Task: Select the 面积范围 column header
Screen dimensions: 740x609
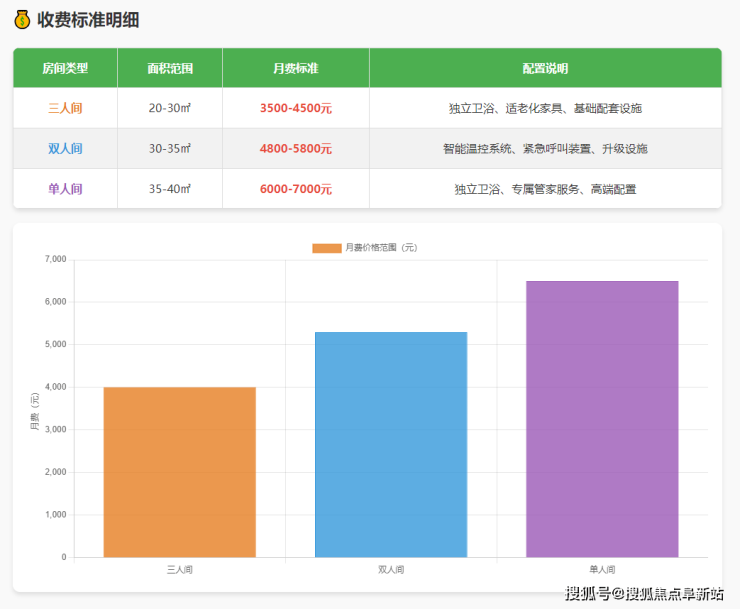Action: pyautogui.click(x=170, y=68)
